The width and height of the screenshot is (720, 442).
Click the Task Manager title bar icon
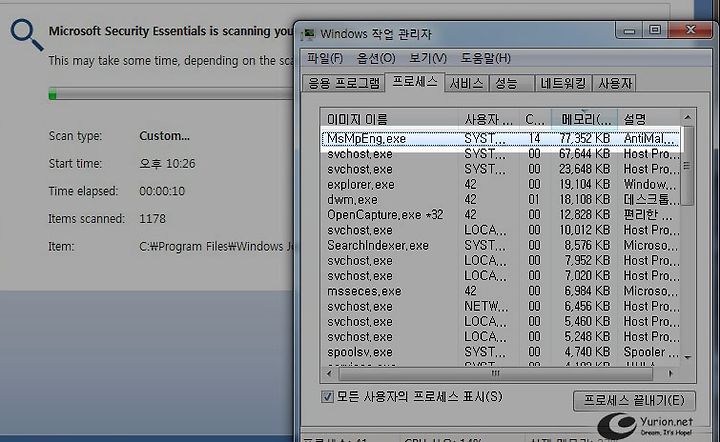[x=308, y=34]
